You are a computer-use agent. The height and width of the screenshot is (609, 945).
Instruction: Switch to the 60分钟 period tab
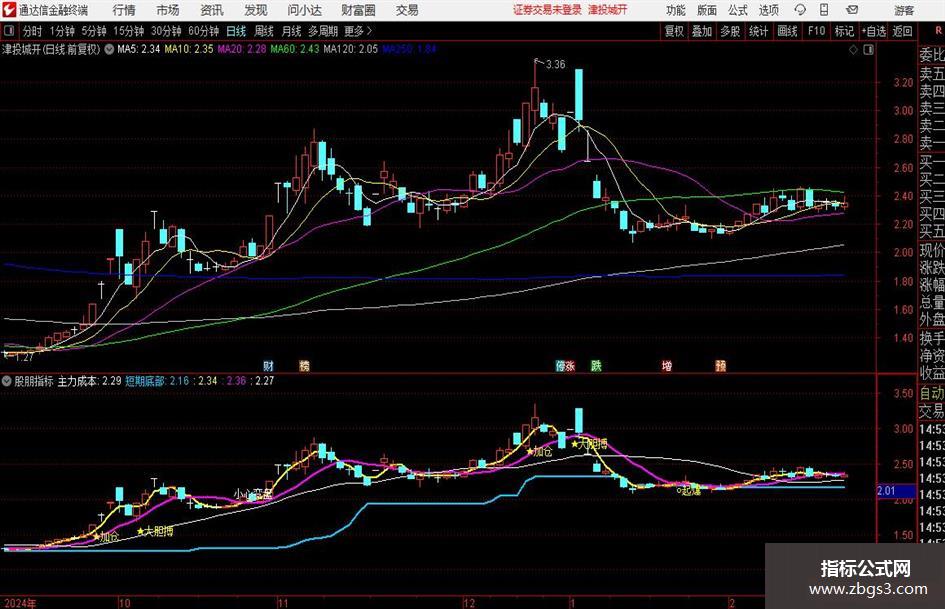(203, 31)
